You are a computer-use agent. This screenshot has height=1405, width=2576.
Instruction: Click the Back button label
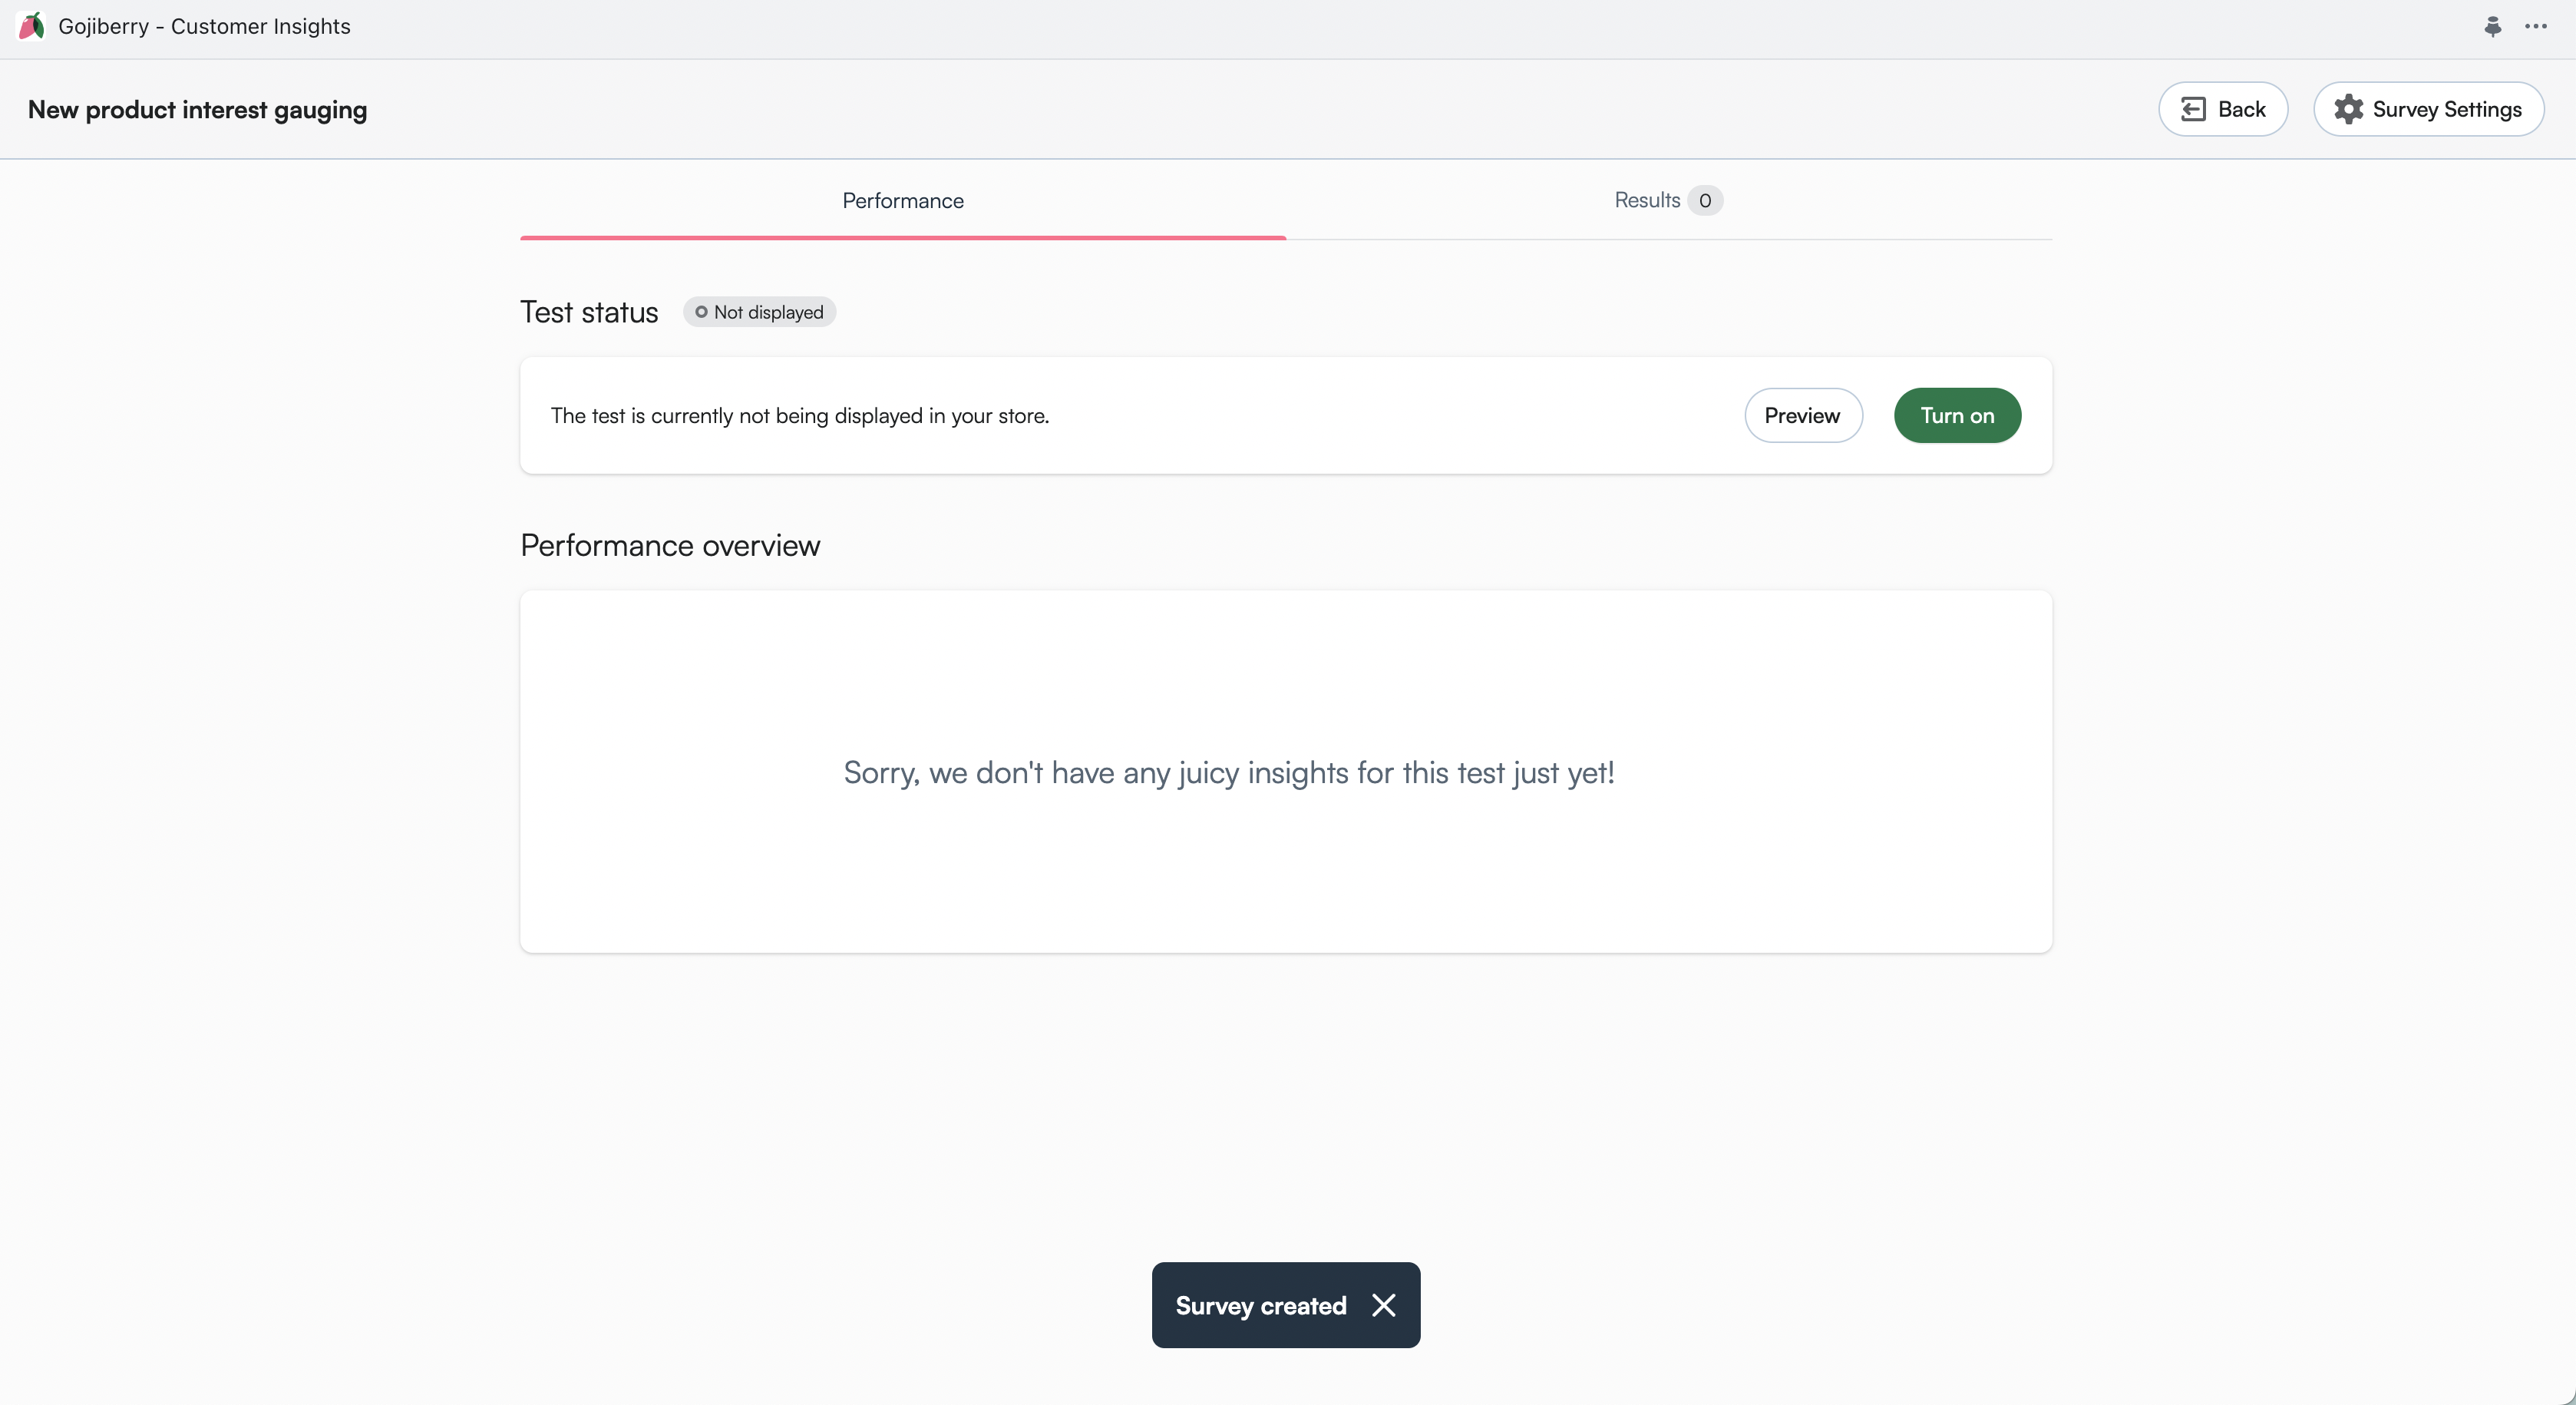point(2241,109)
